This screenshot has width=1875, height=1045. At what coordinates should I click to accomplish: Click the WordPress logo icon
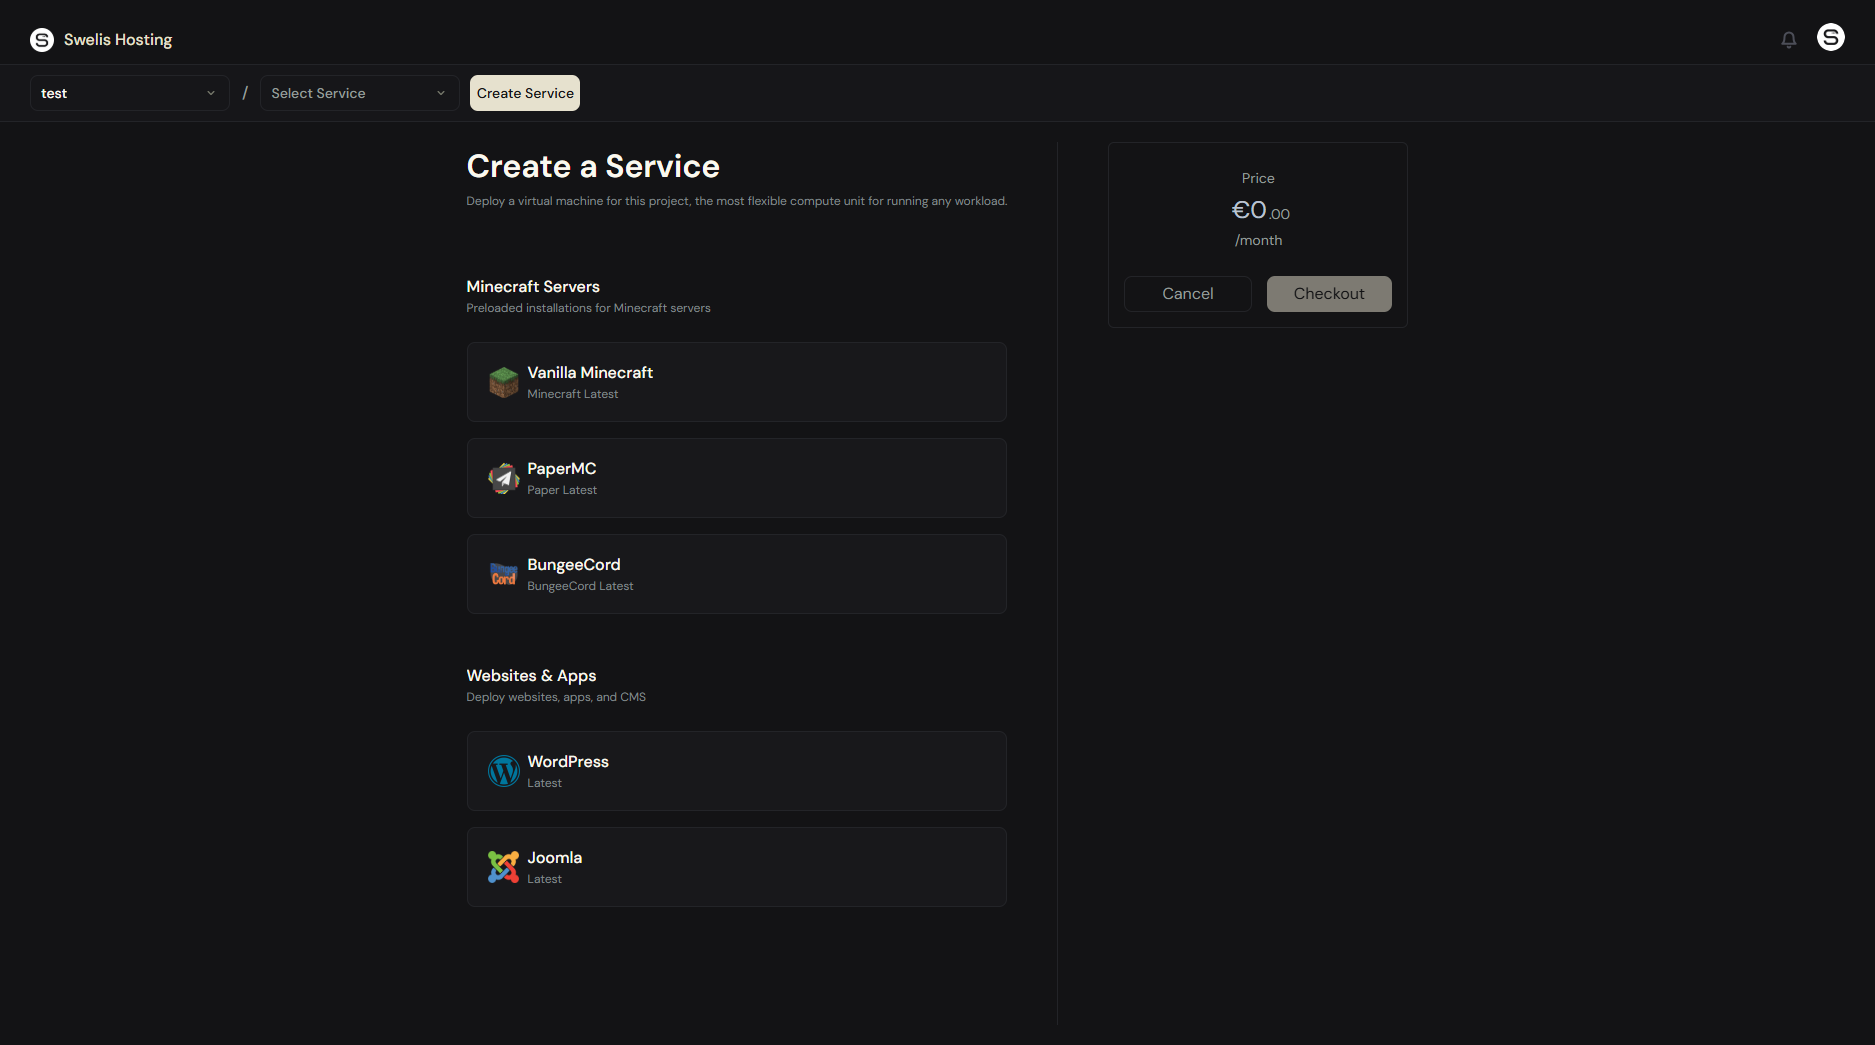(503, 771)
